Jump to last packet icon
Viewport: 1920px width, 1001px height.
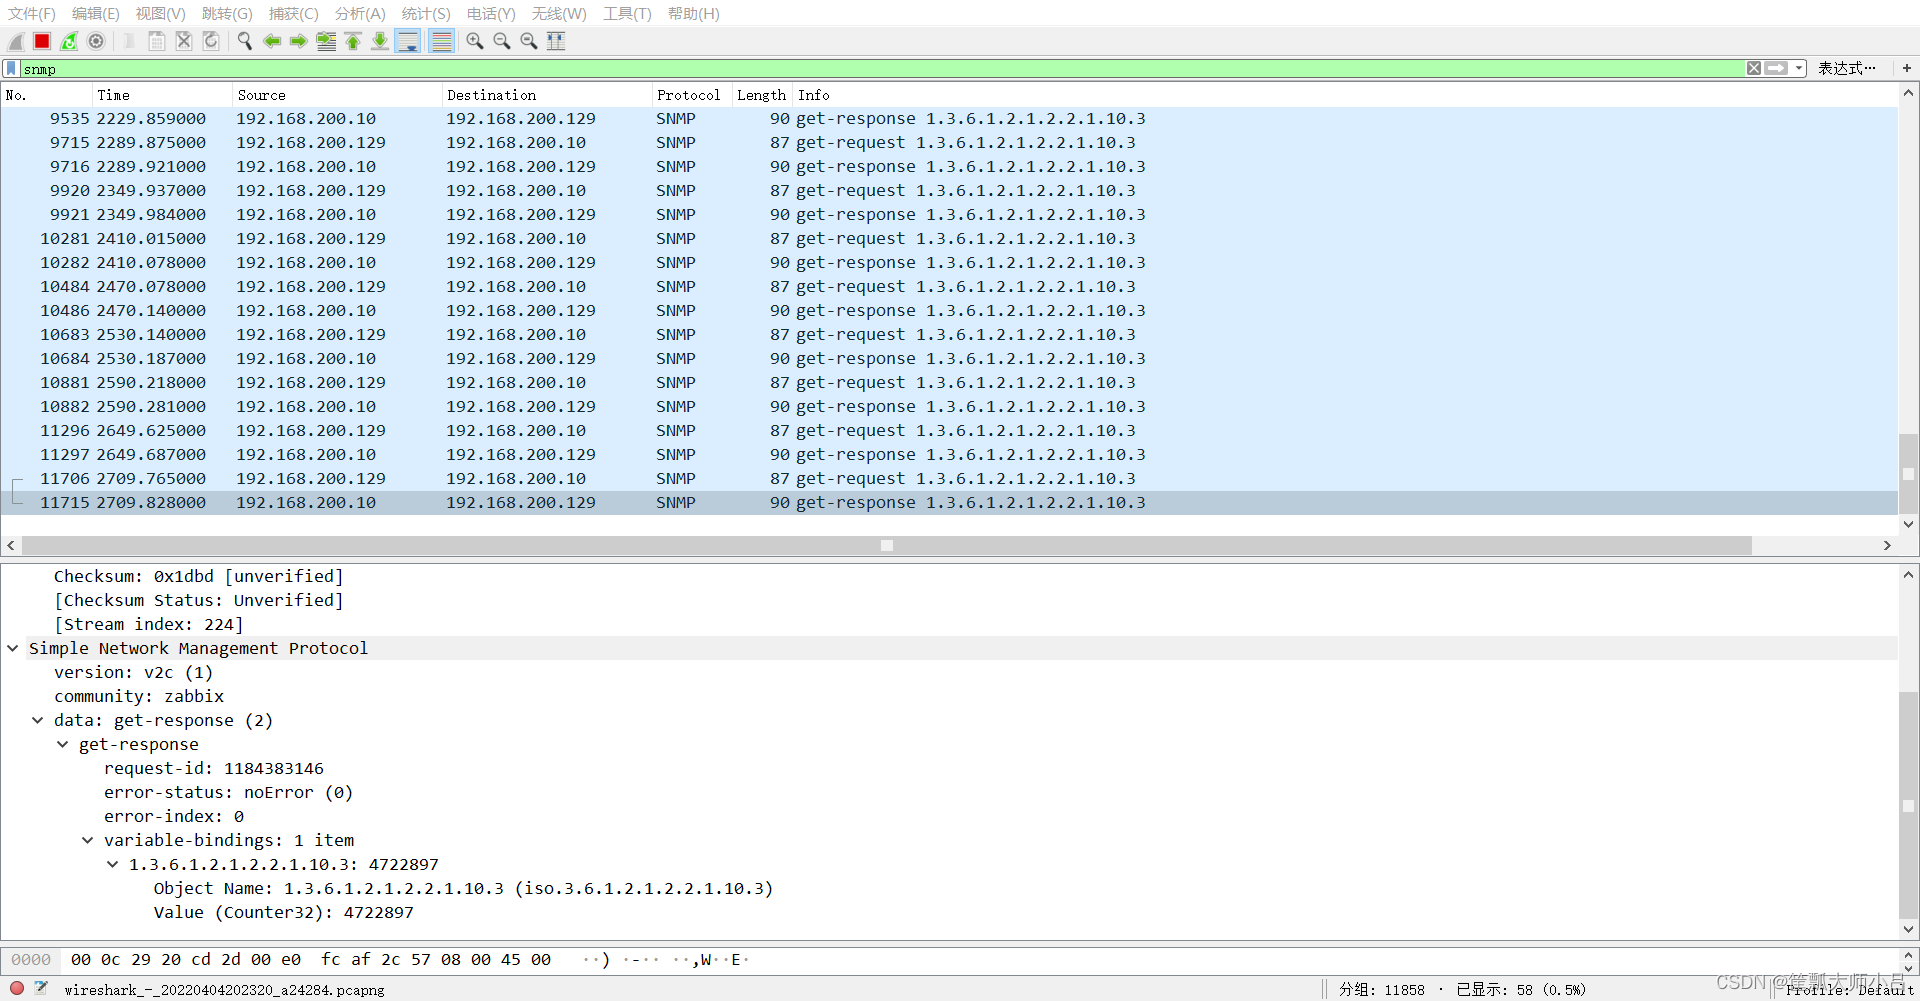(x=380, y=41)
